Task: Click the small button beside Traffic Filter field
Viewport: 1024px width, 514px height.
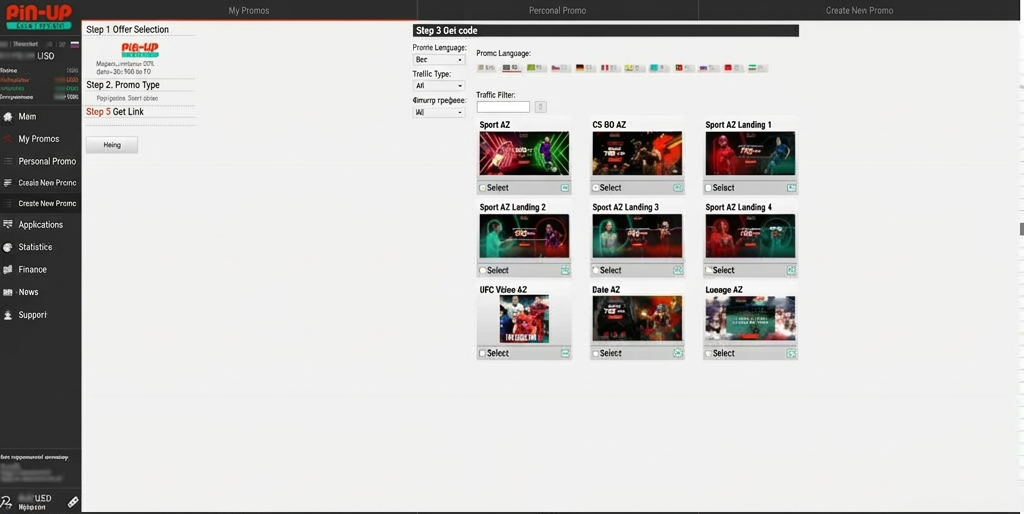Action: [x=541, y=107]
